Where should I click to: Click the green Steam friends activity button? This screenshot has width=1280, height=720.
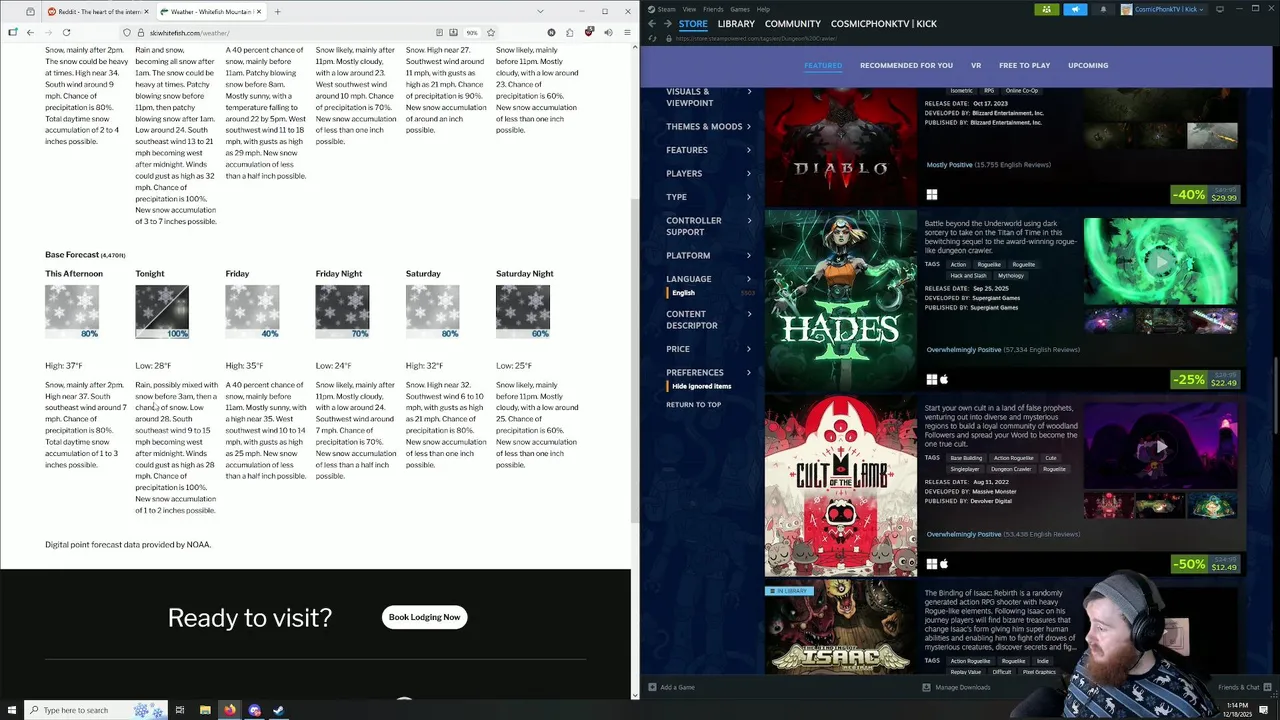click(1047, 9)
